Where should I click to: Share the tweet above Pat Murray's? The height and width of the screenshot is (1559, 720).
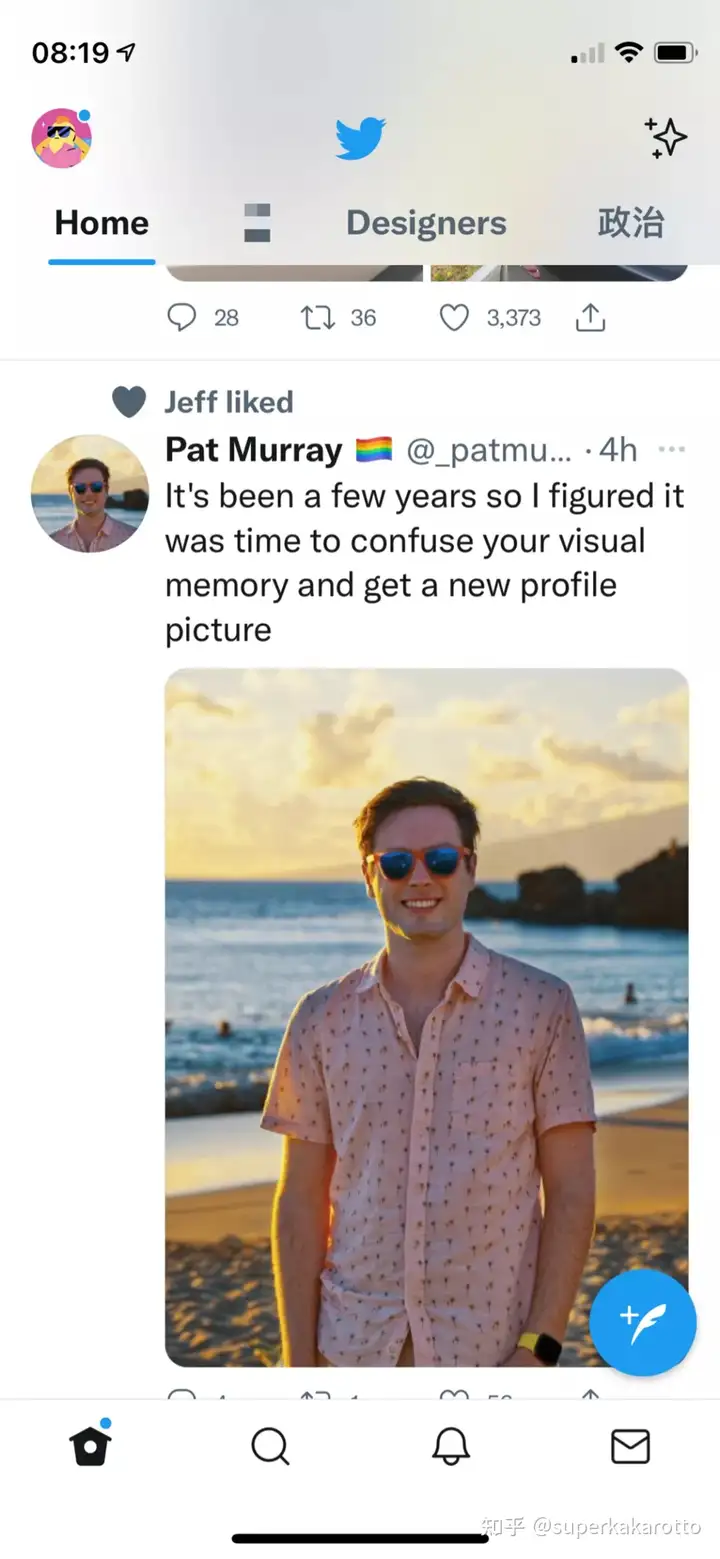(x=590, y=318)
